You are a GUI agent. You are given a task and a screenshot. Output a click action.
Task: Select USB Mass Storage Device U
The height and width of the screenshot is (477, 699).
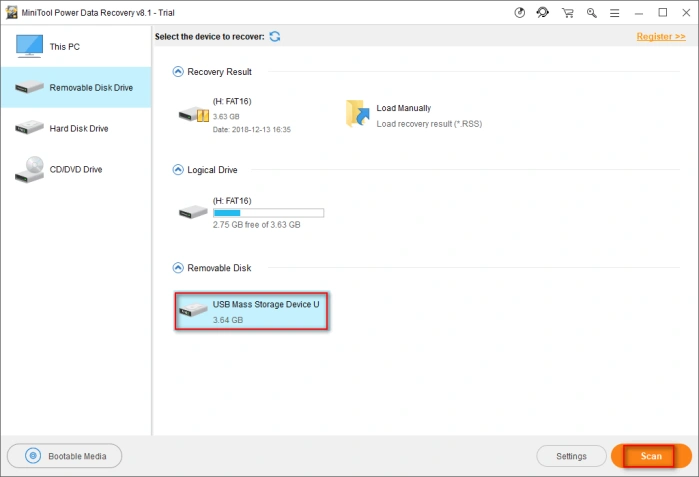pyautogui.click(x=252, y=311)
